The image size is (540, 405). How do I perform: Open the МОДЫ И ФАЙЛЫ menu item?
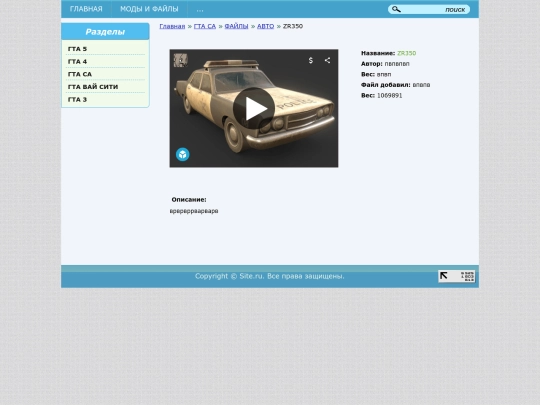[x=149, y=9]
